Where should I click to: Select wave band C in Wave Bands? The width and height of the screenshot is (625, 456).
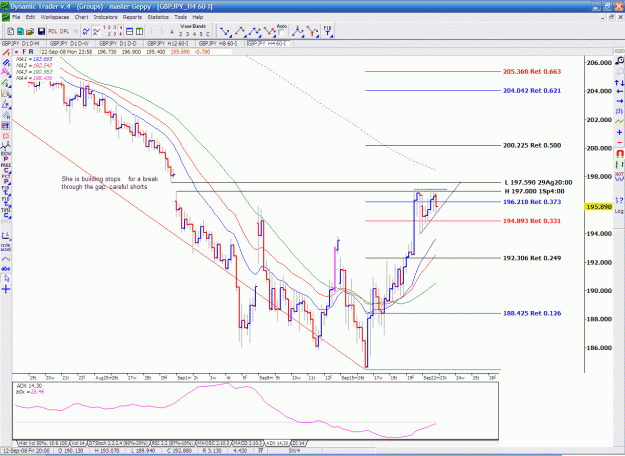point(207,34)
